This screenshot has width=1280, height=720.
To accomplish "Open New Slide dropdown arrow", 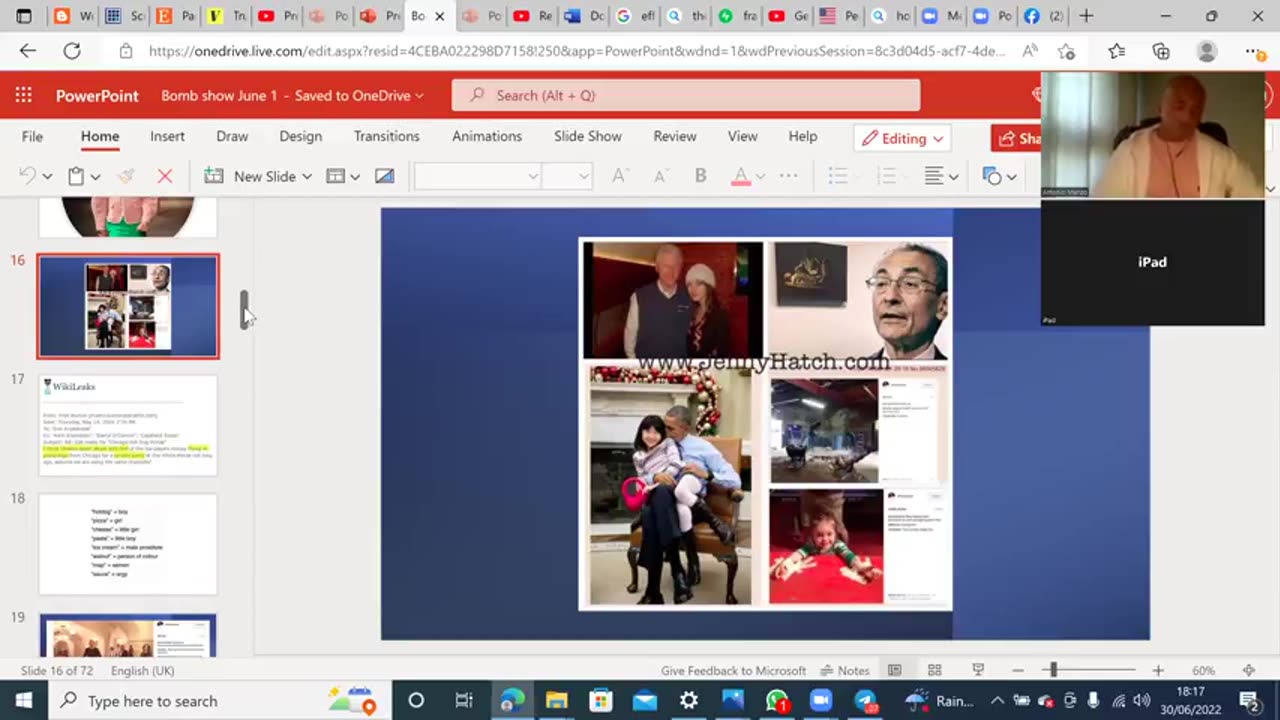I will click(306, 177).
